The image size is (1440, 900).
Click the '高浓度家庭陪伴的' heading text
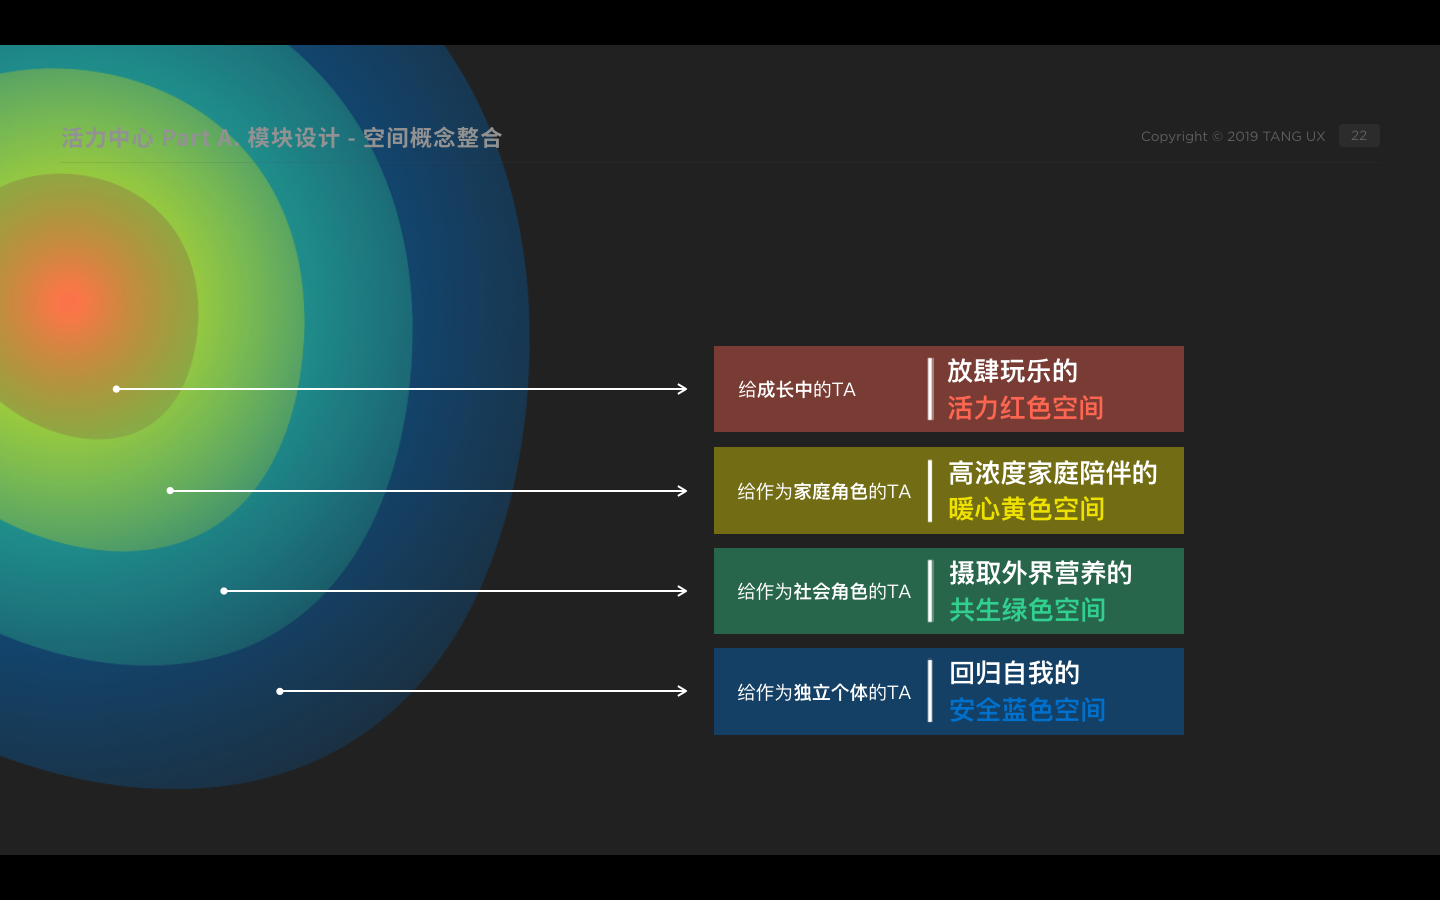tap(1052, 473)
